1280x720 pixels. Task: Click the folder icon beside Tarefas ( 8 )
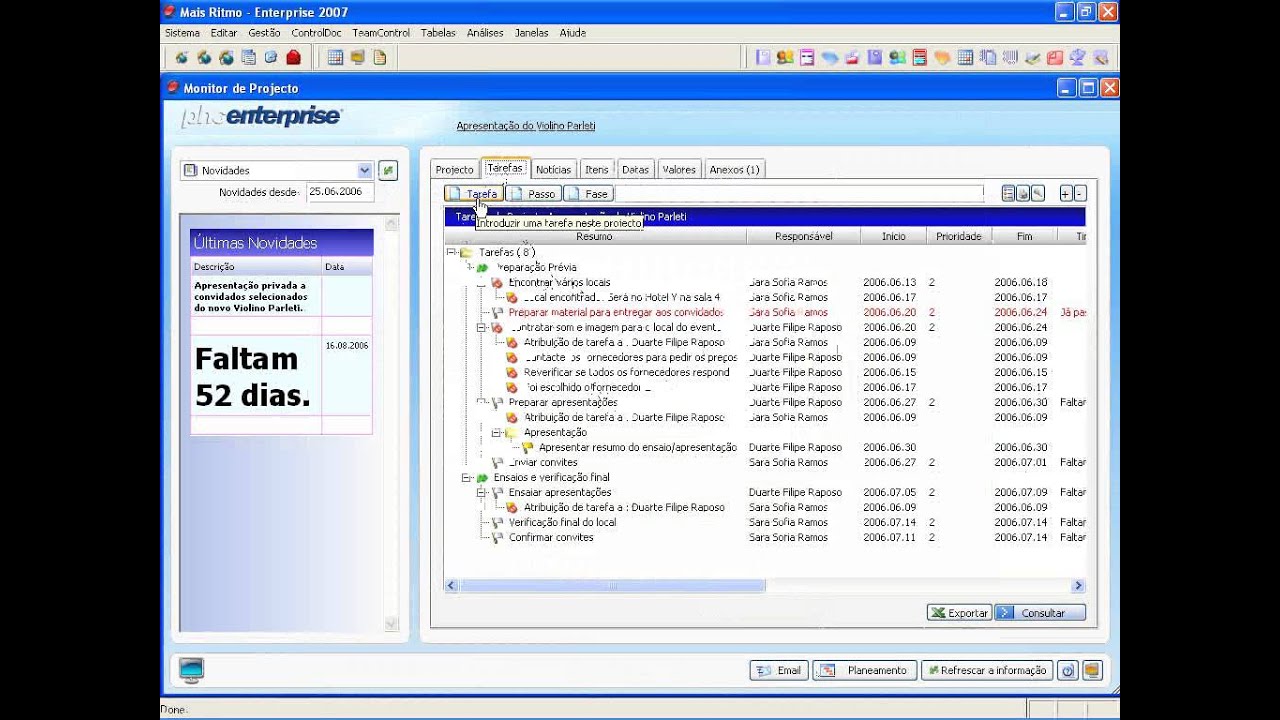[x=467, y=252]
